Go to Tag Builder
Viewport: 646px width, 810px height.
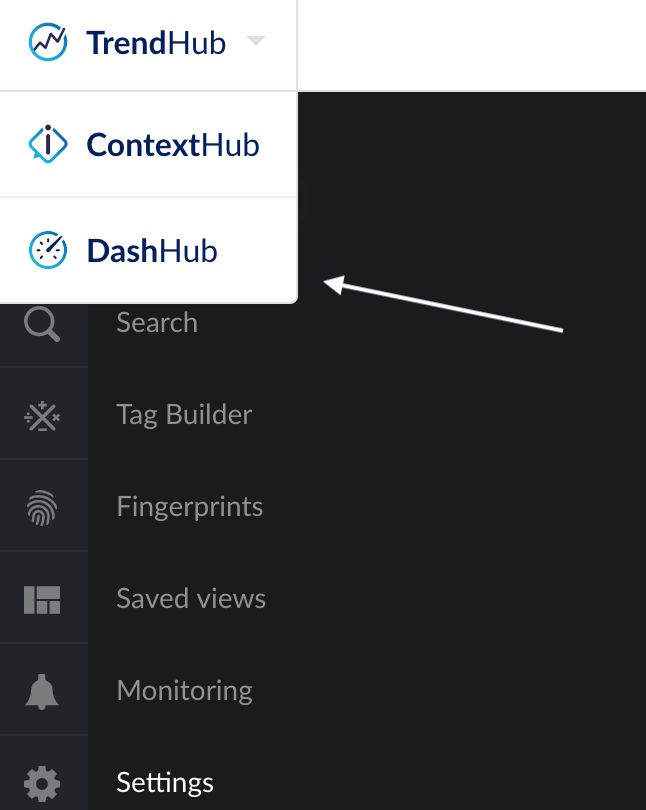184,414
